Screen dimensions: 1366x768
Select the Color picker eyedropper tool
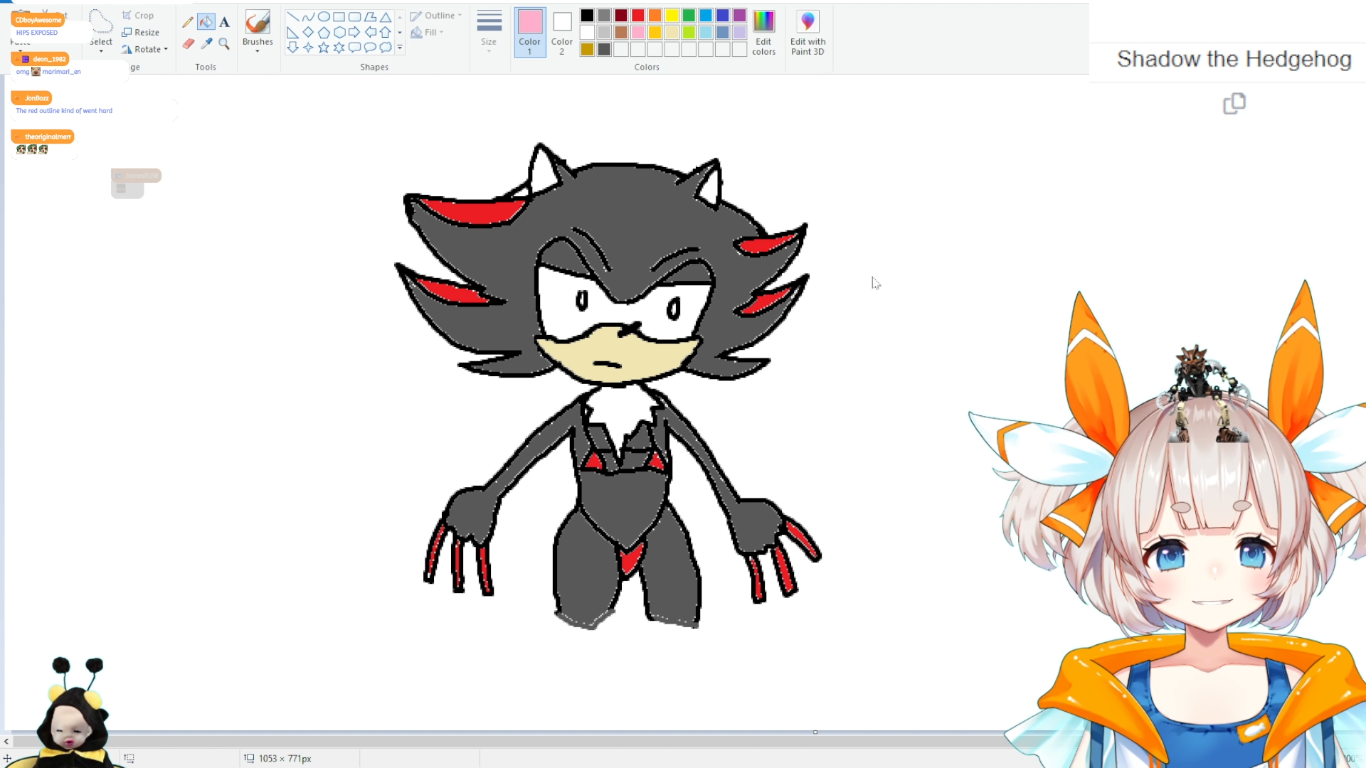pos(206,43)
